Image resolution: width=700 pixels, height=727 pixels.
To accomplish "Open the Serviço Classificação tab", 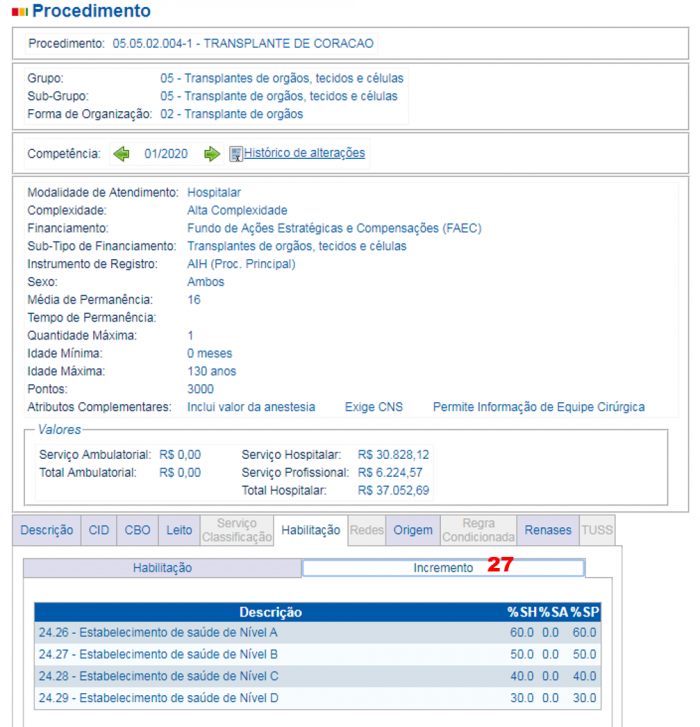I will click(237, 530).
